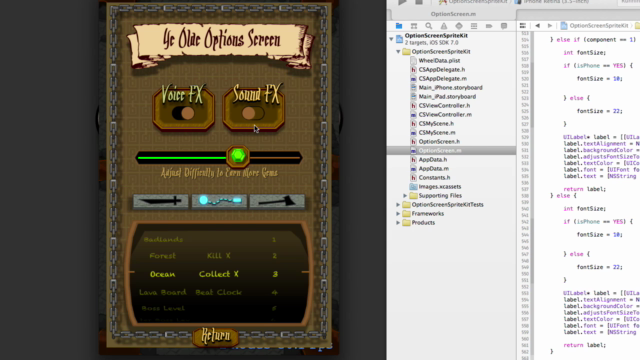
Task: Open the Issue navigator warning icon
Action: [x=444, y=26]
